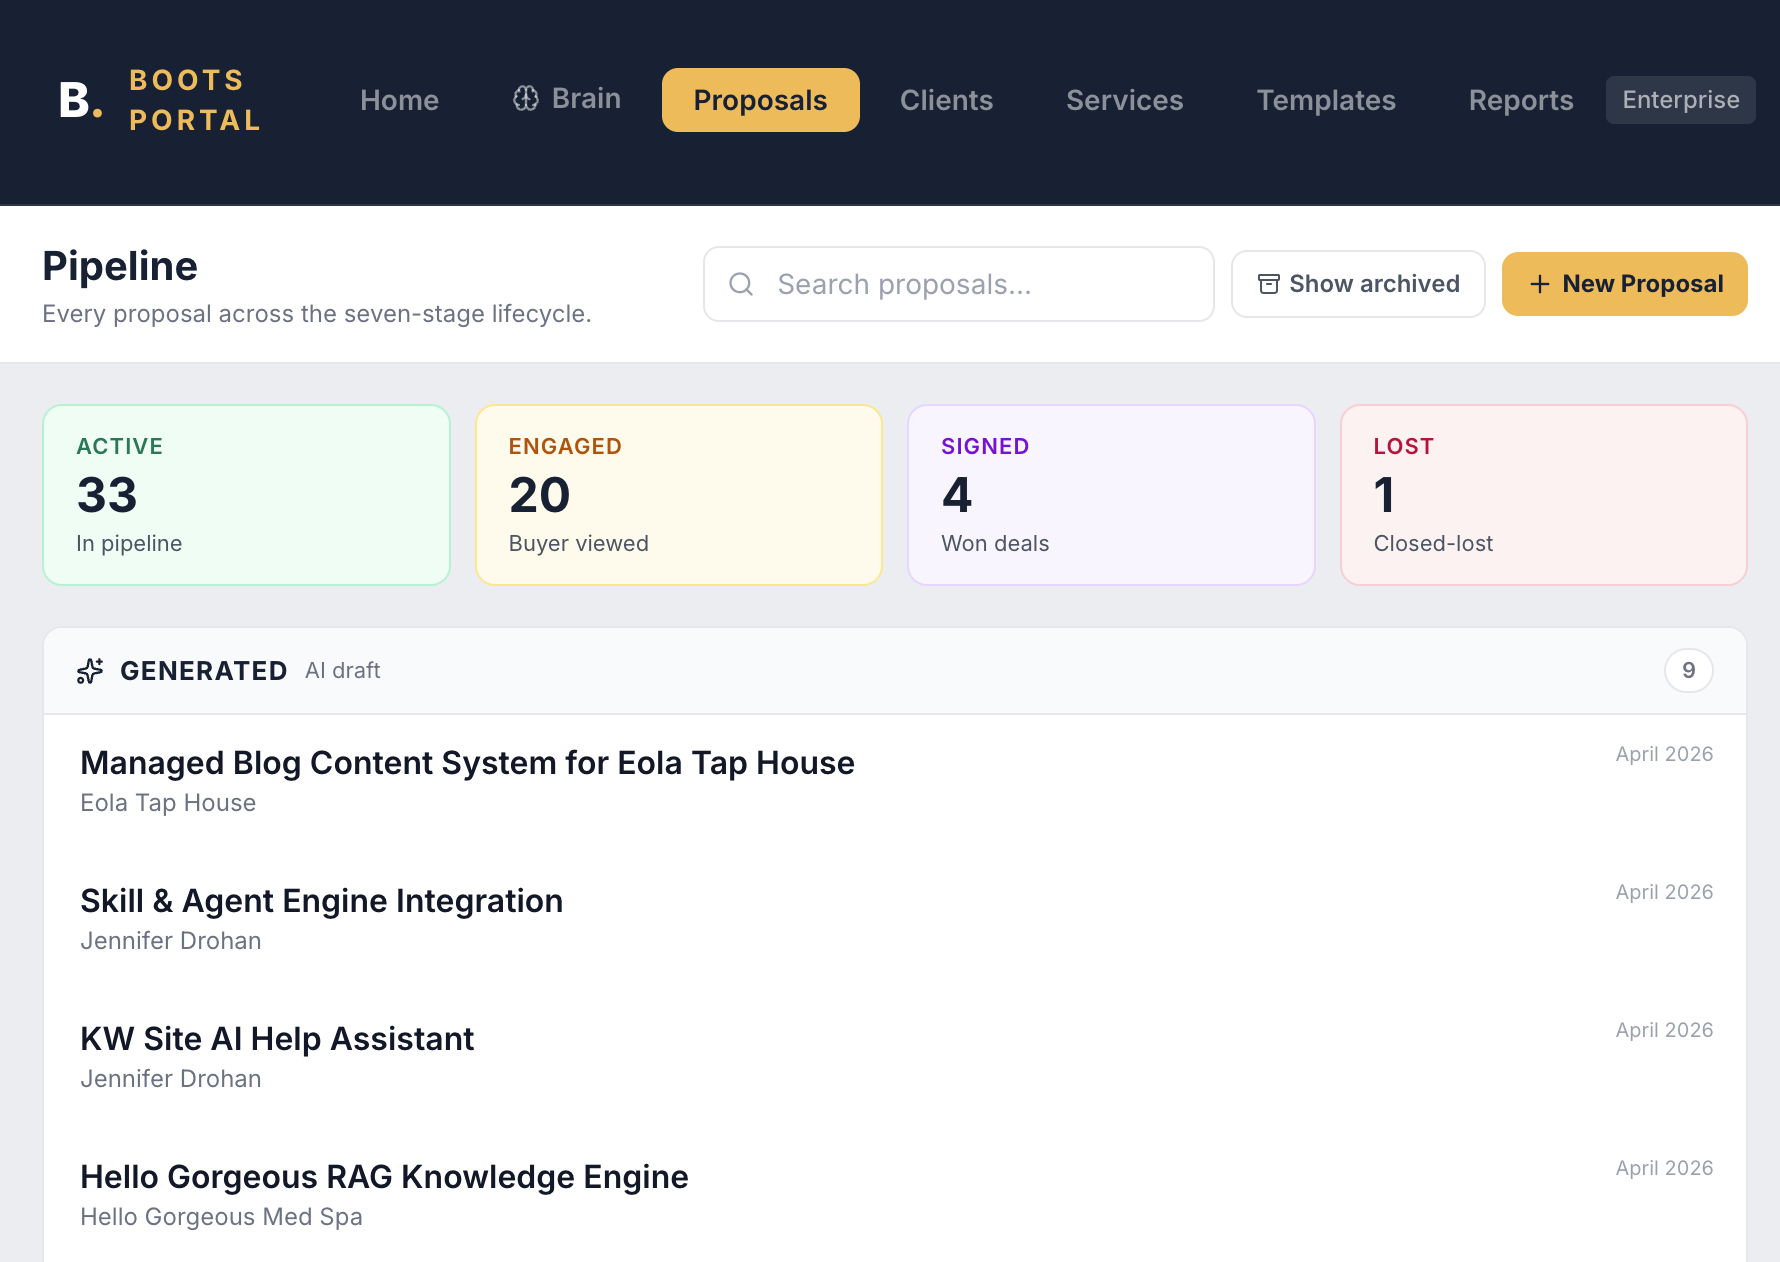Image resolution: width=1780 pixels, height=1262 pixels.
Task: Click the GENERATED count badge 9
Action: [x=1689, y=670]
